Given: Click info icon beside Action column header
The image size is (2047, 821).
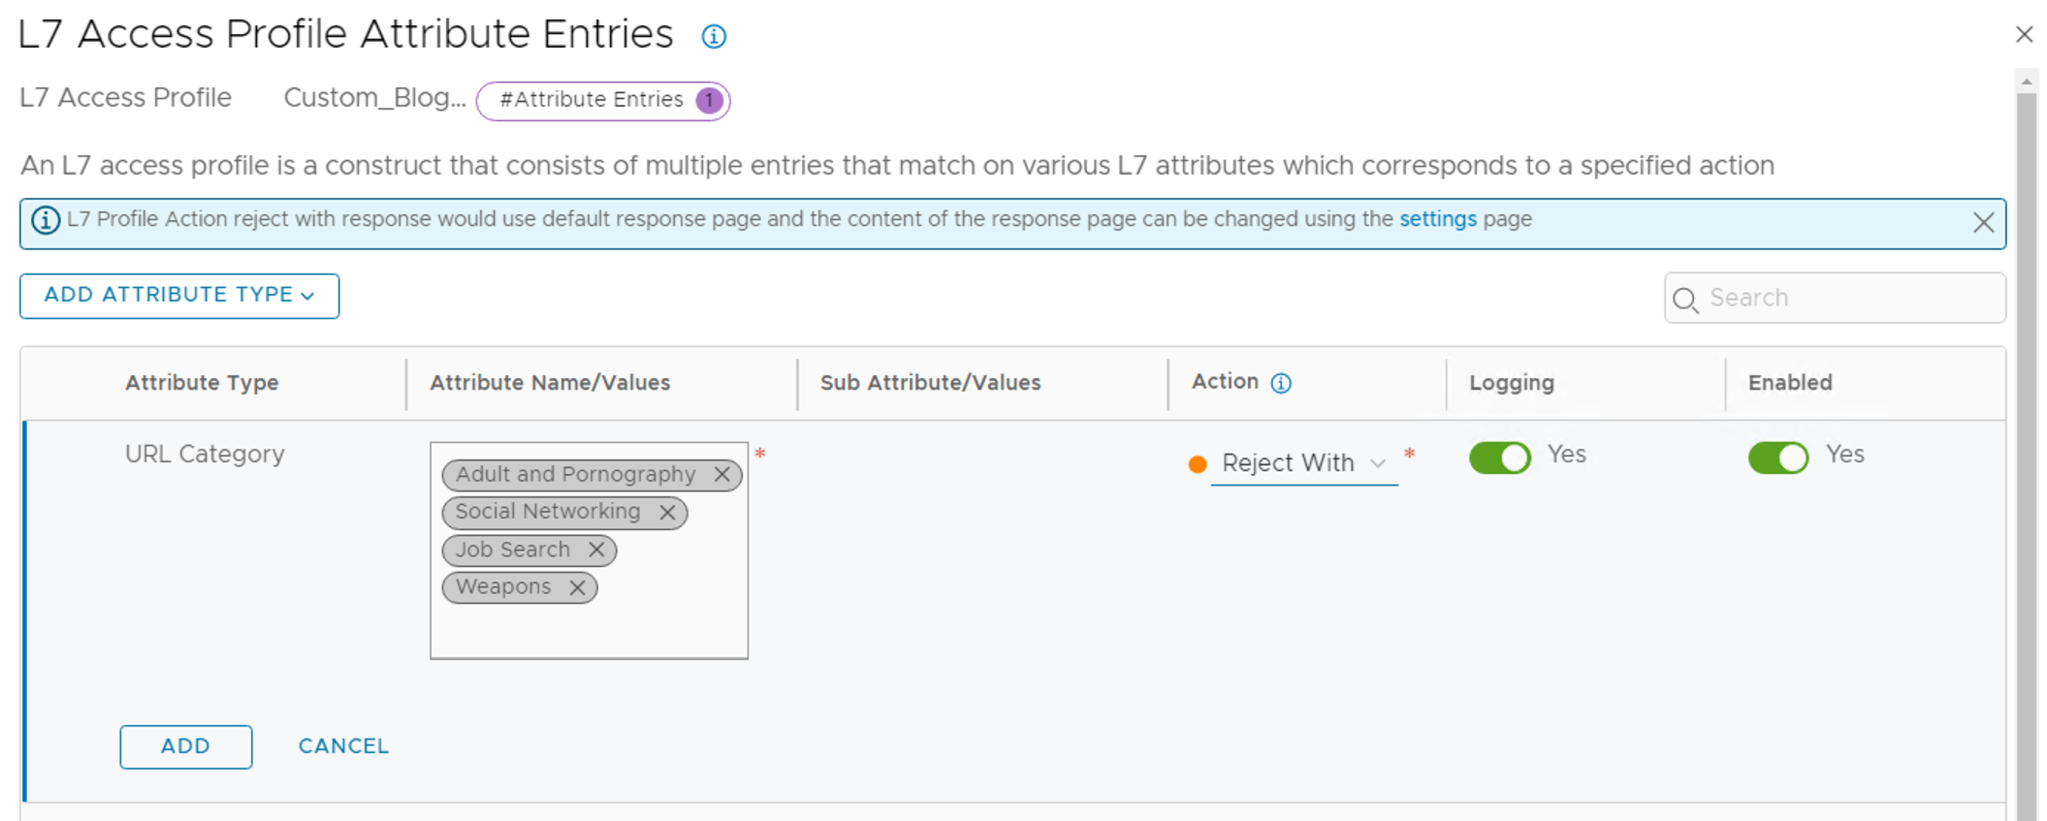Looking at the screenshot, I should pyautogui.click(x=1280, y=383).
